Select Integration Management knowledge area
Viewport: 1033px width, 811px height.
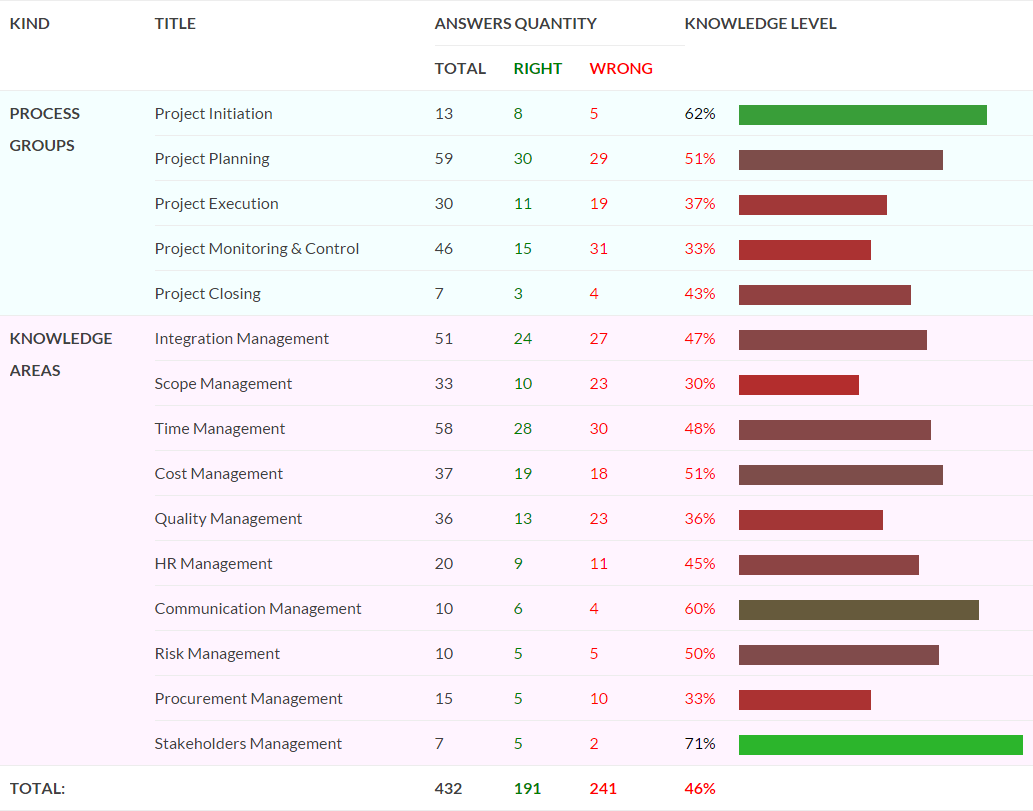[x=242, y=339]
